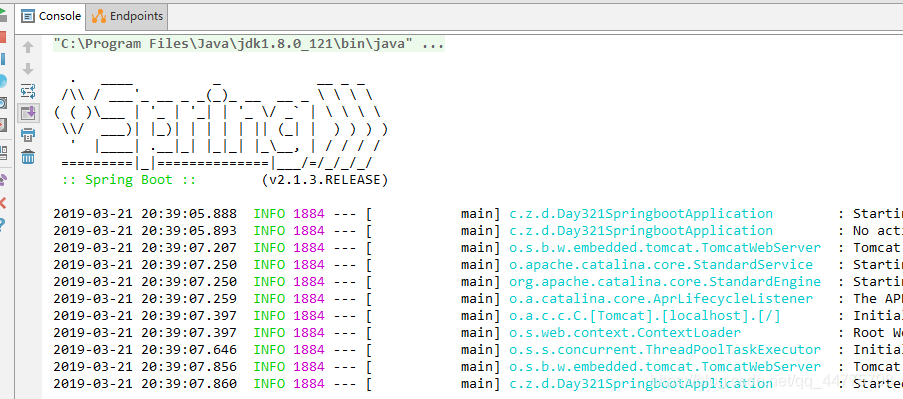The image size is (903, 399).
Task: Open the Endpoints tab
Action: (128, 16)
